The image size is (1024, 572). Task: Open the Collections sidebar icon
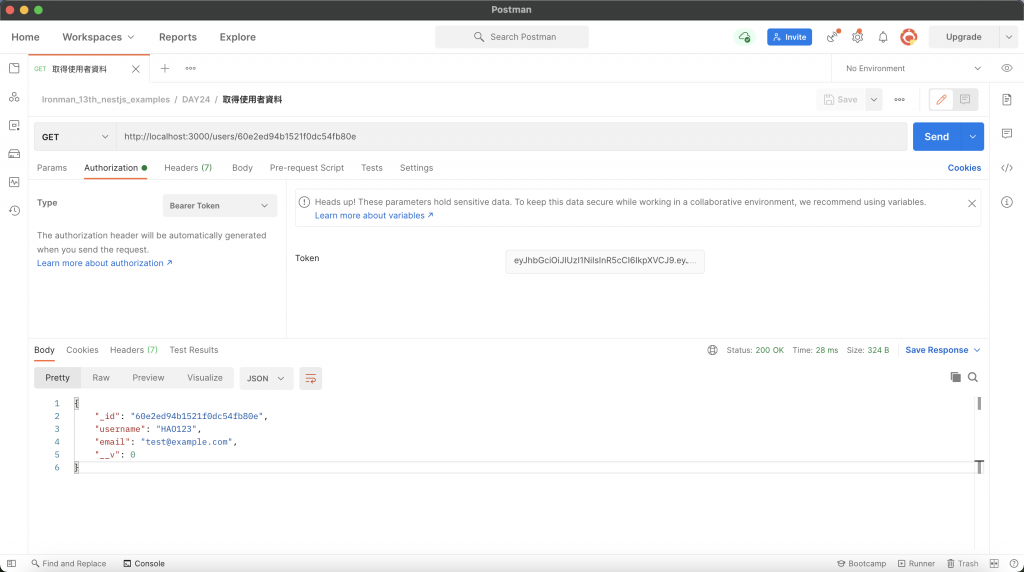tap(14, 69)
